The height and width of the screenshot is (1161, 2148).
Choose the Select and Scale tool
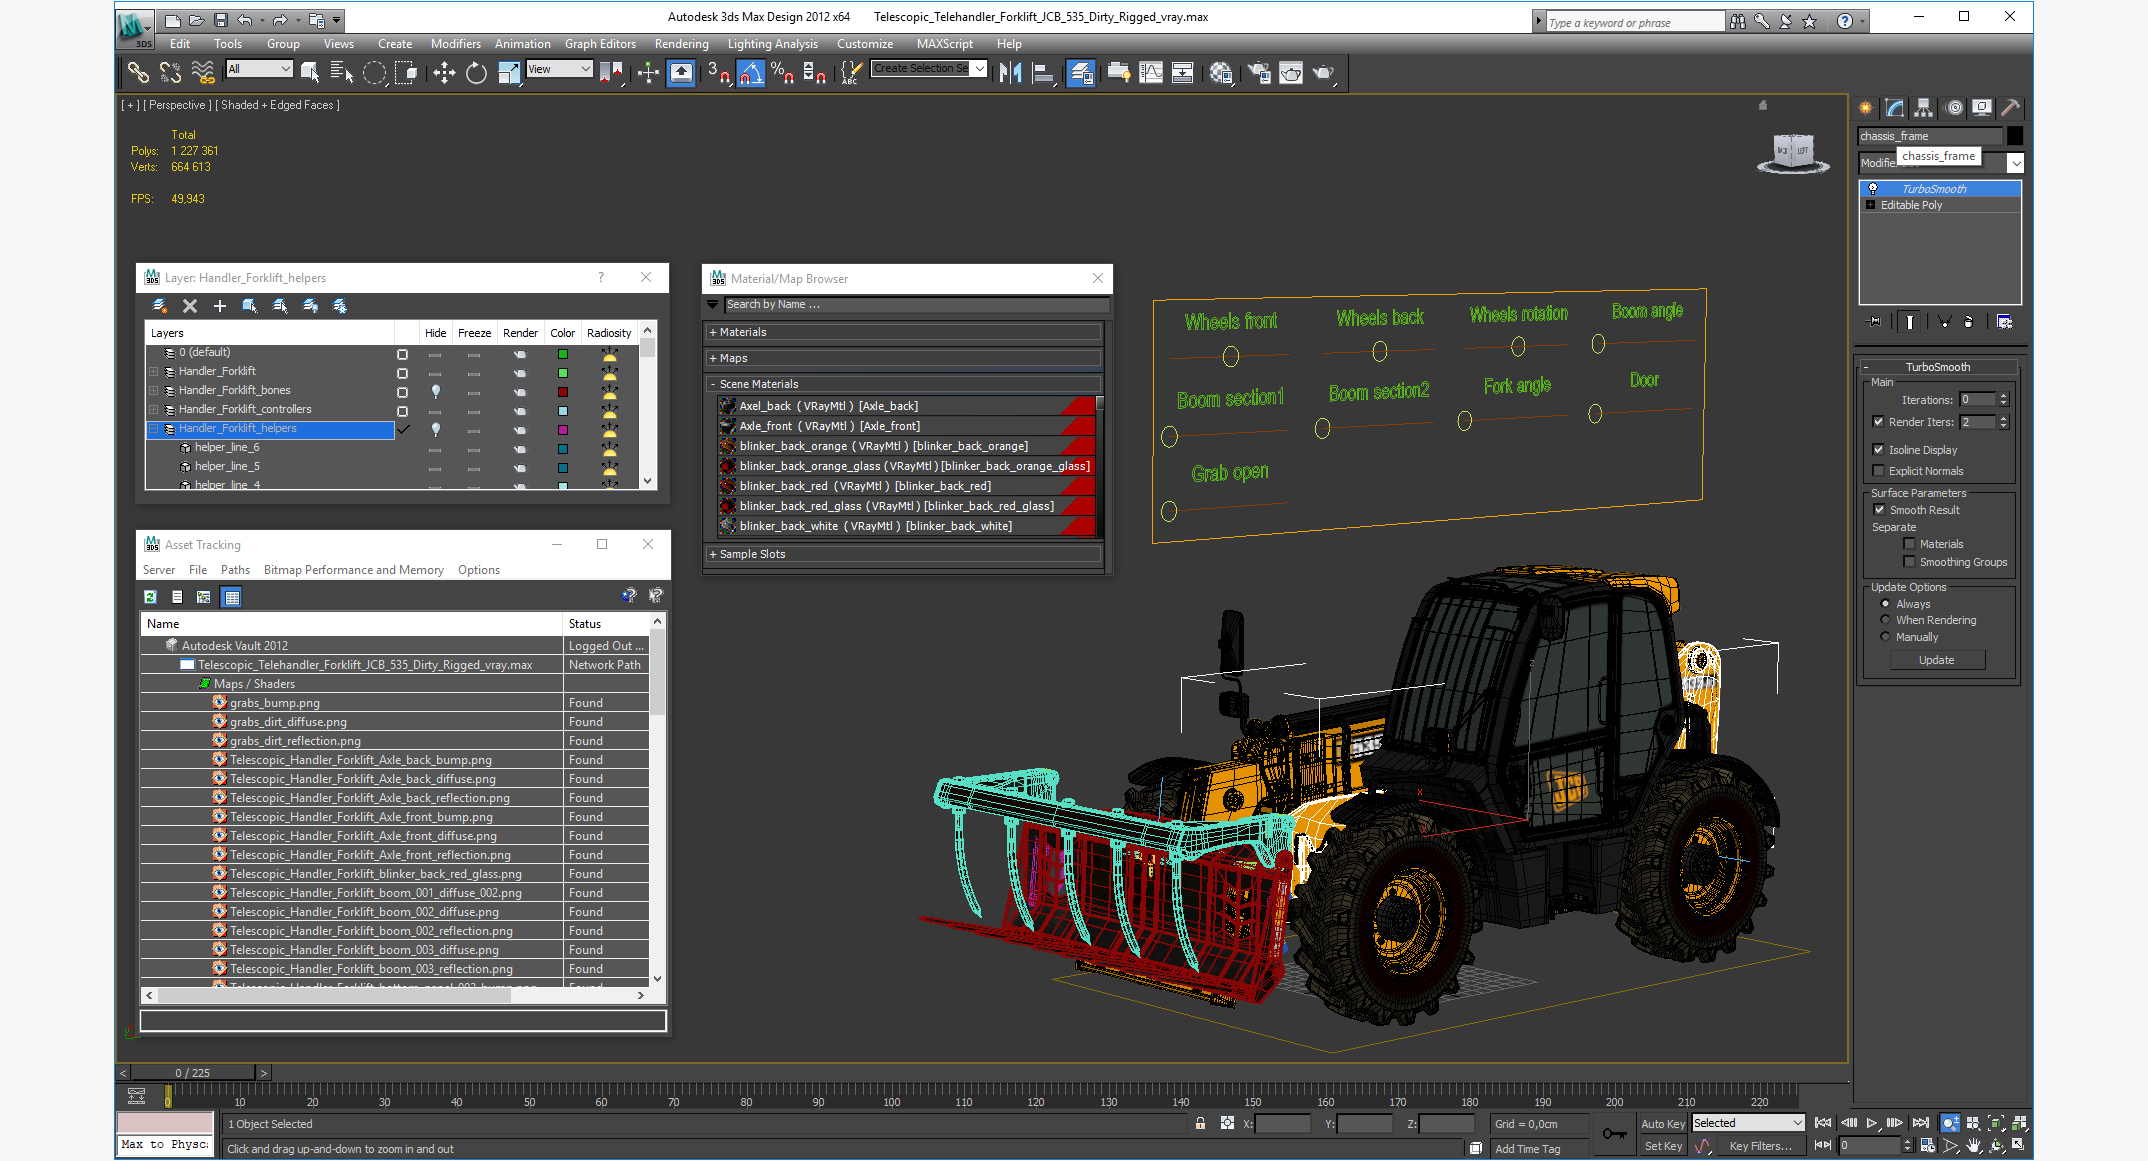[509, 72]
